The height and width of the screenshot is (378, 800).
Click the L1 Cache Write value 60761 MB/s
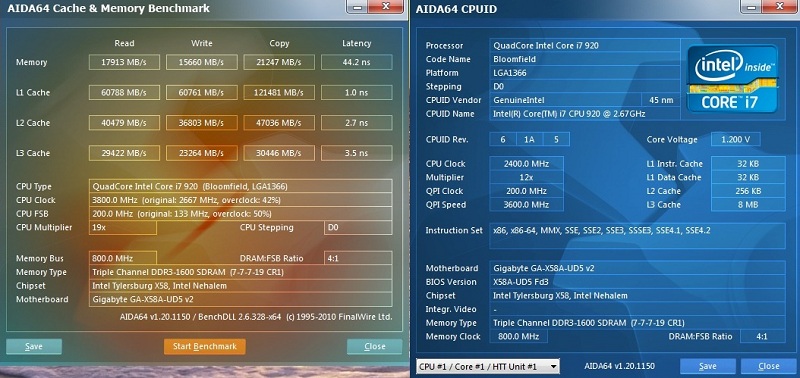click(202, 92)
